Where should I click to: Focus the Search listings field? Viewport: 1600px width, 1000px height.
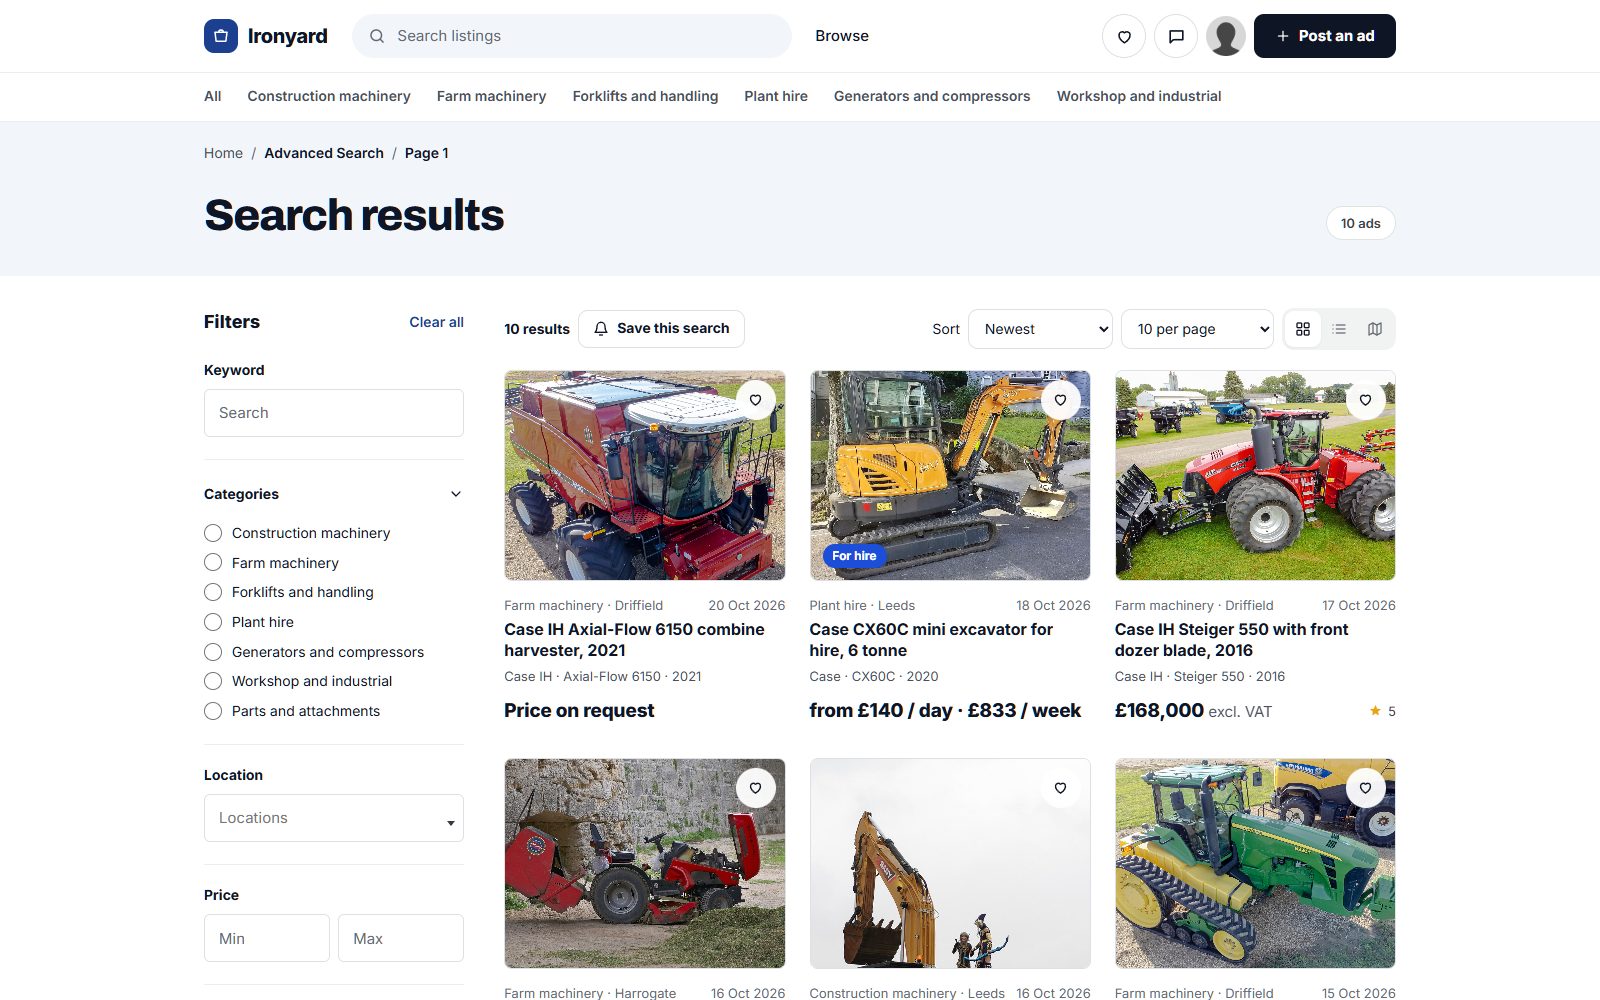572,36
